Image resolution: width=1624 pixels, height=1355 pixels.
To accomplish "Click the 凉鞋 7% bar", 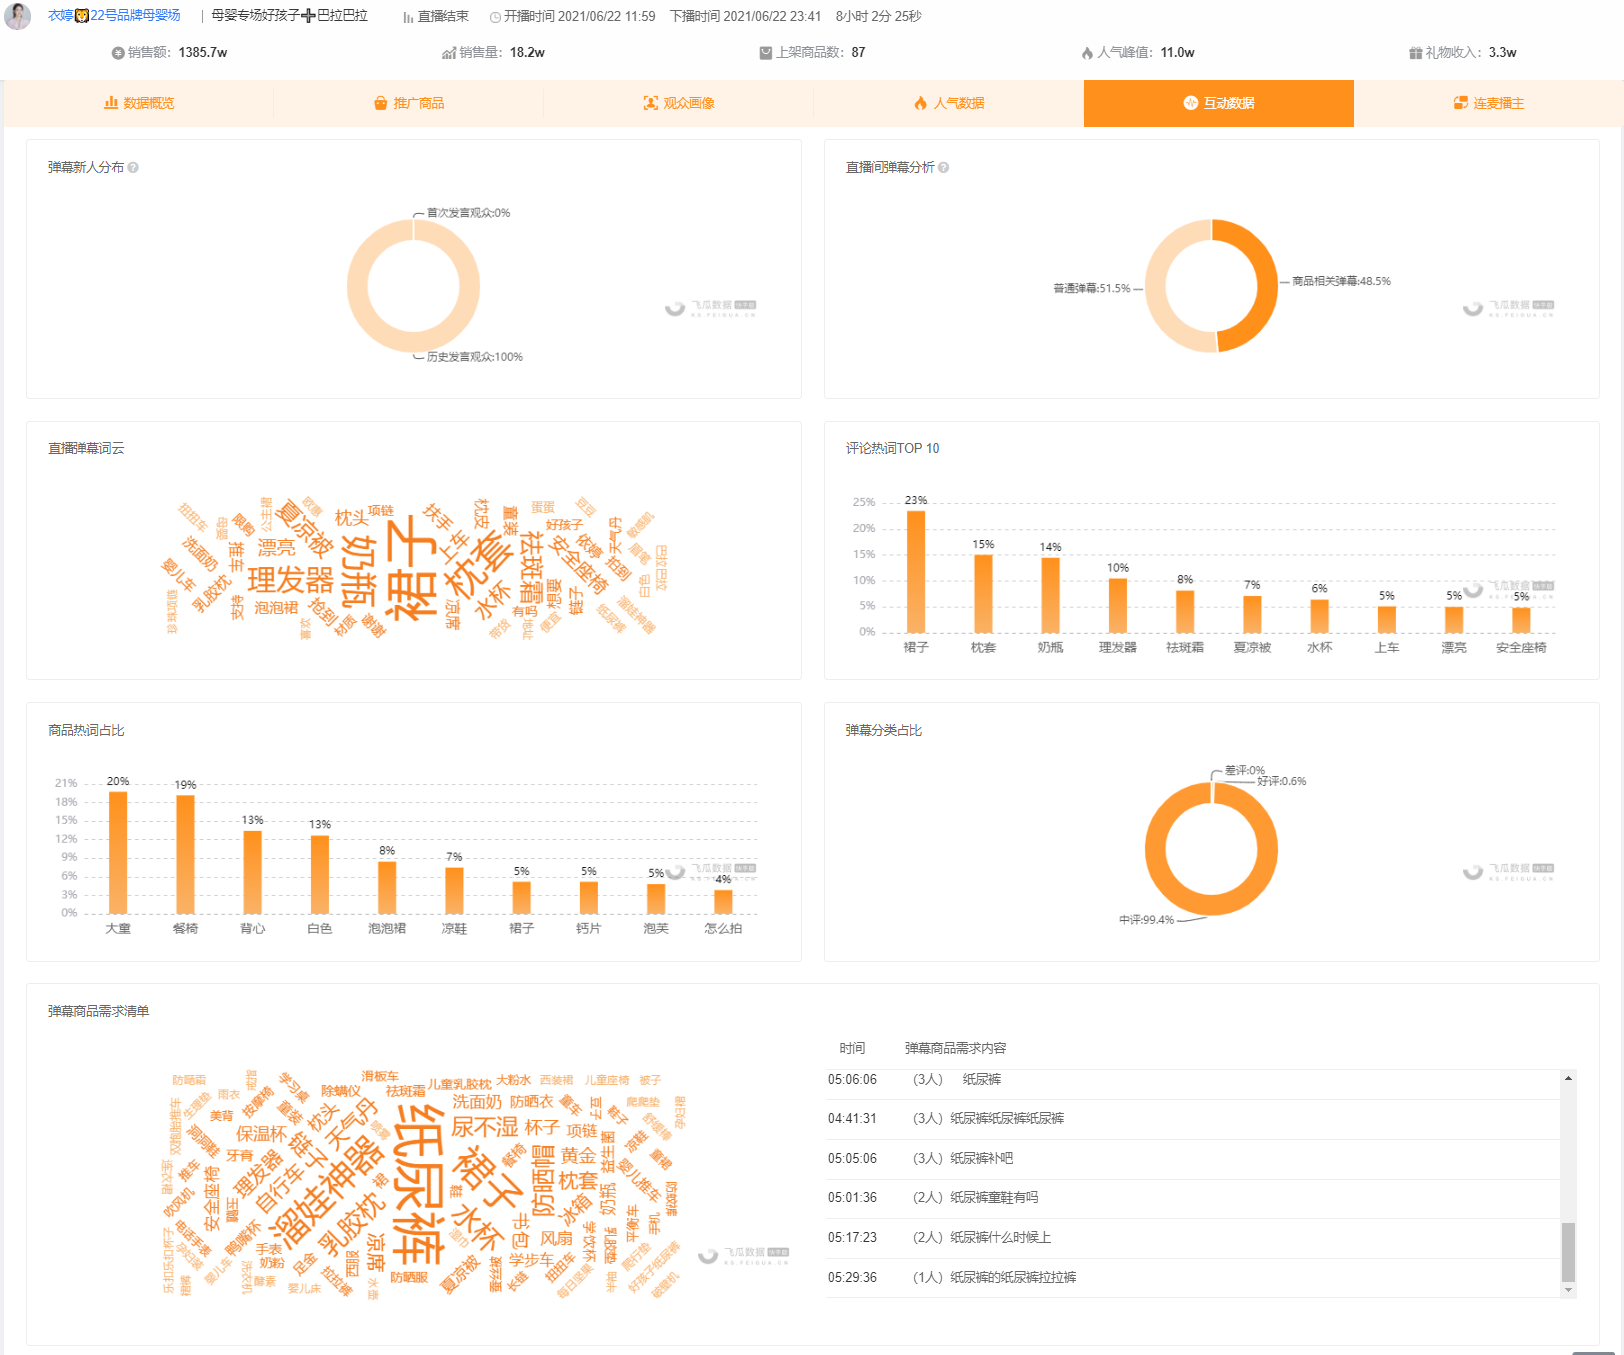I will click(454, 891).
